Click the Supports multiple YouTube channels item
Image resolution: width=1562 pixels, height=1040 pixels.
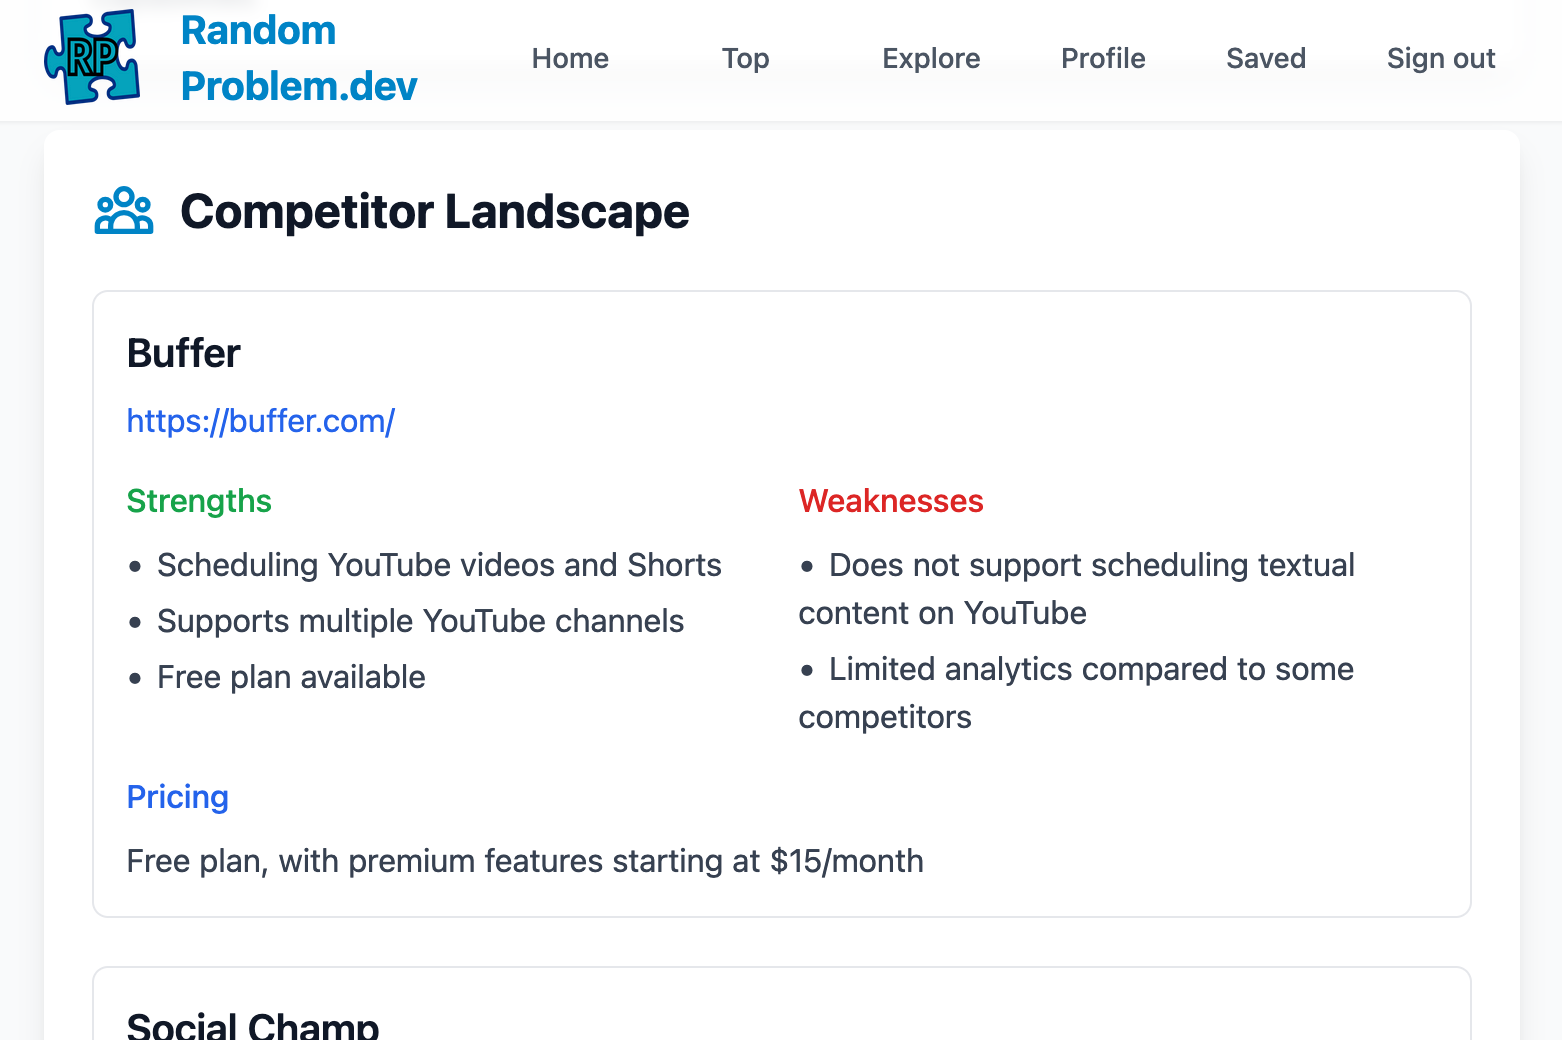[x=420, y=621]
